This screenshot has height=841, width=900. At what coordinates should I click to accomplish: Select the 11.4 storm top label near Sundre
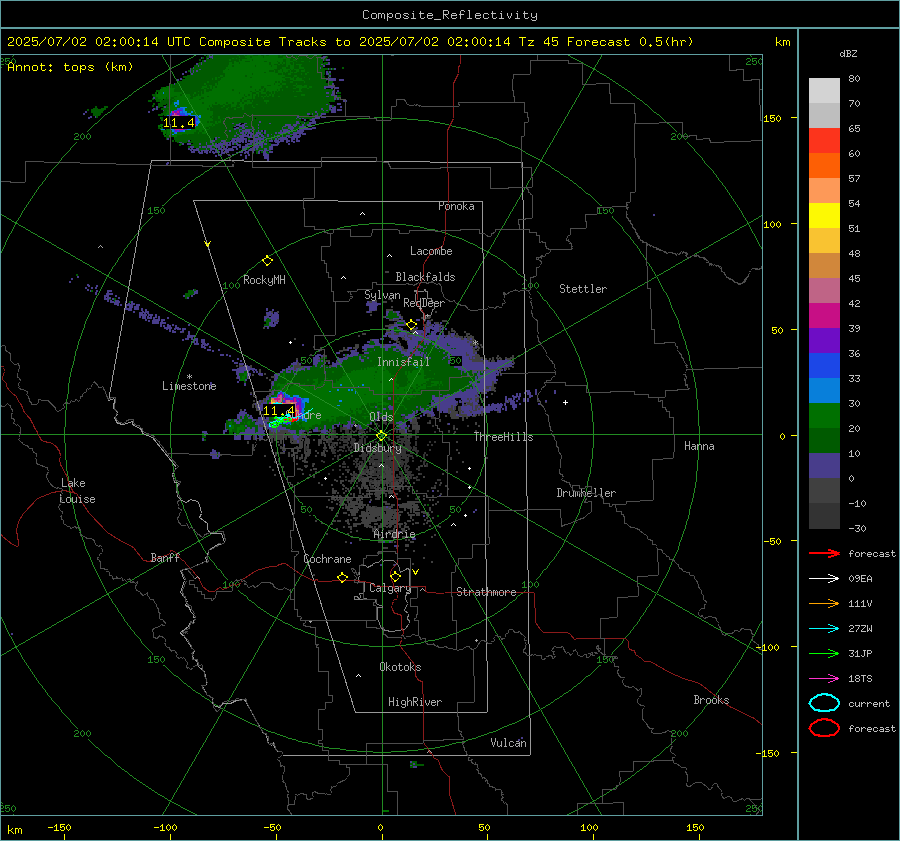(x=279, y=410)
